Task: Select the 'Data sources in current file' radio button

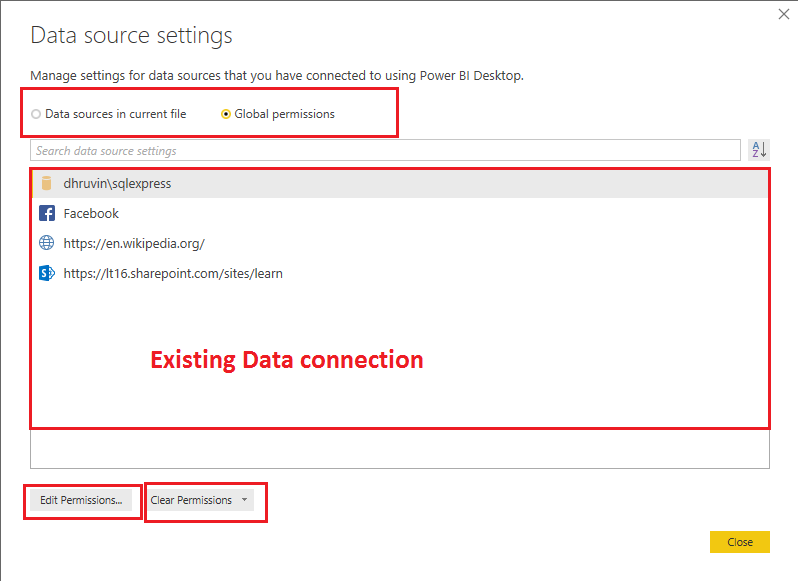Action: [x=37, y=114]
